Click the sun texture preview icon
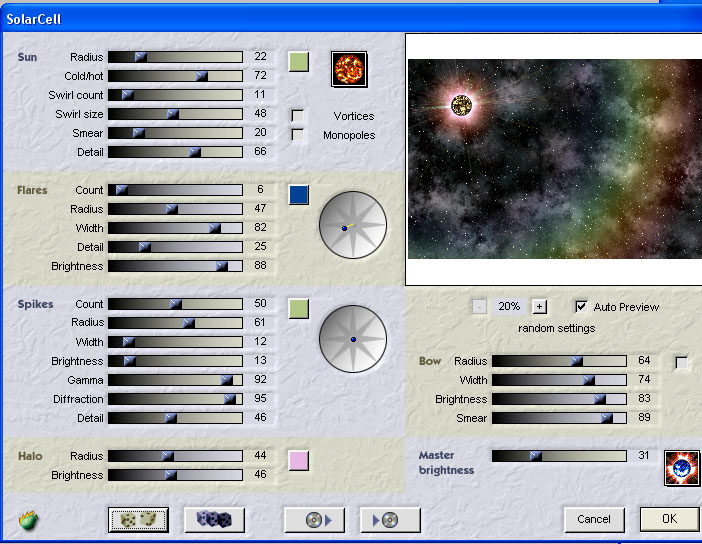The image size is (702, 544). (x=350, y=69)
